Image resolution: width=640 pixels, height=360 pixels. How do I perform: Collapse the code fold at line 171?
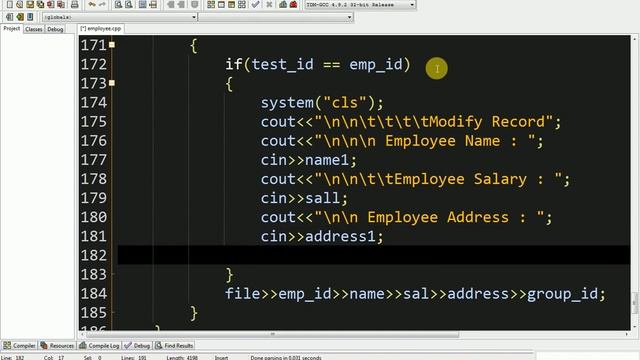112,45
